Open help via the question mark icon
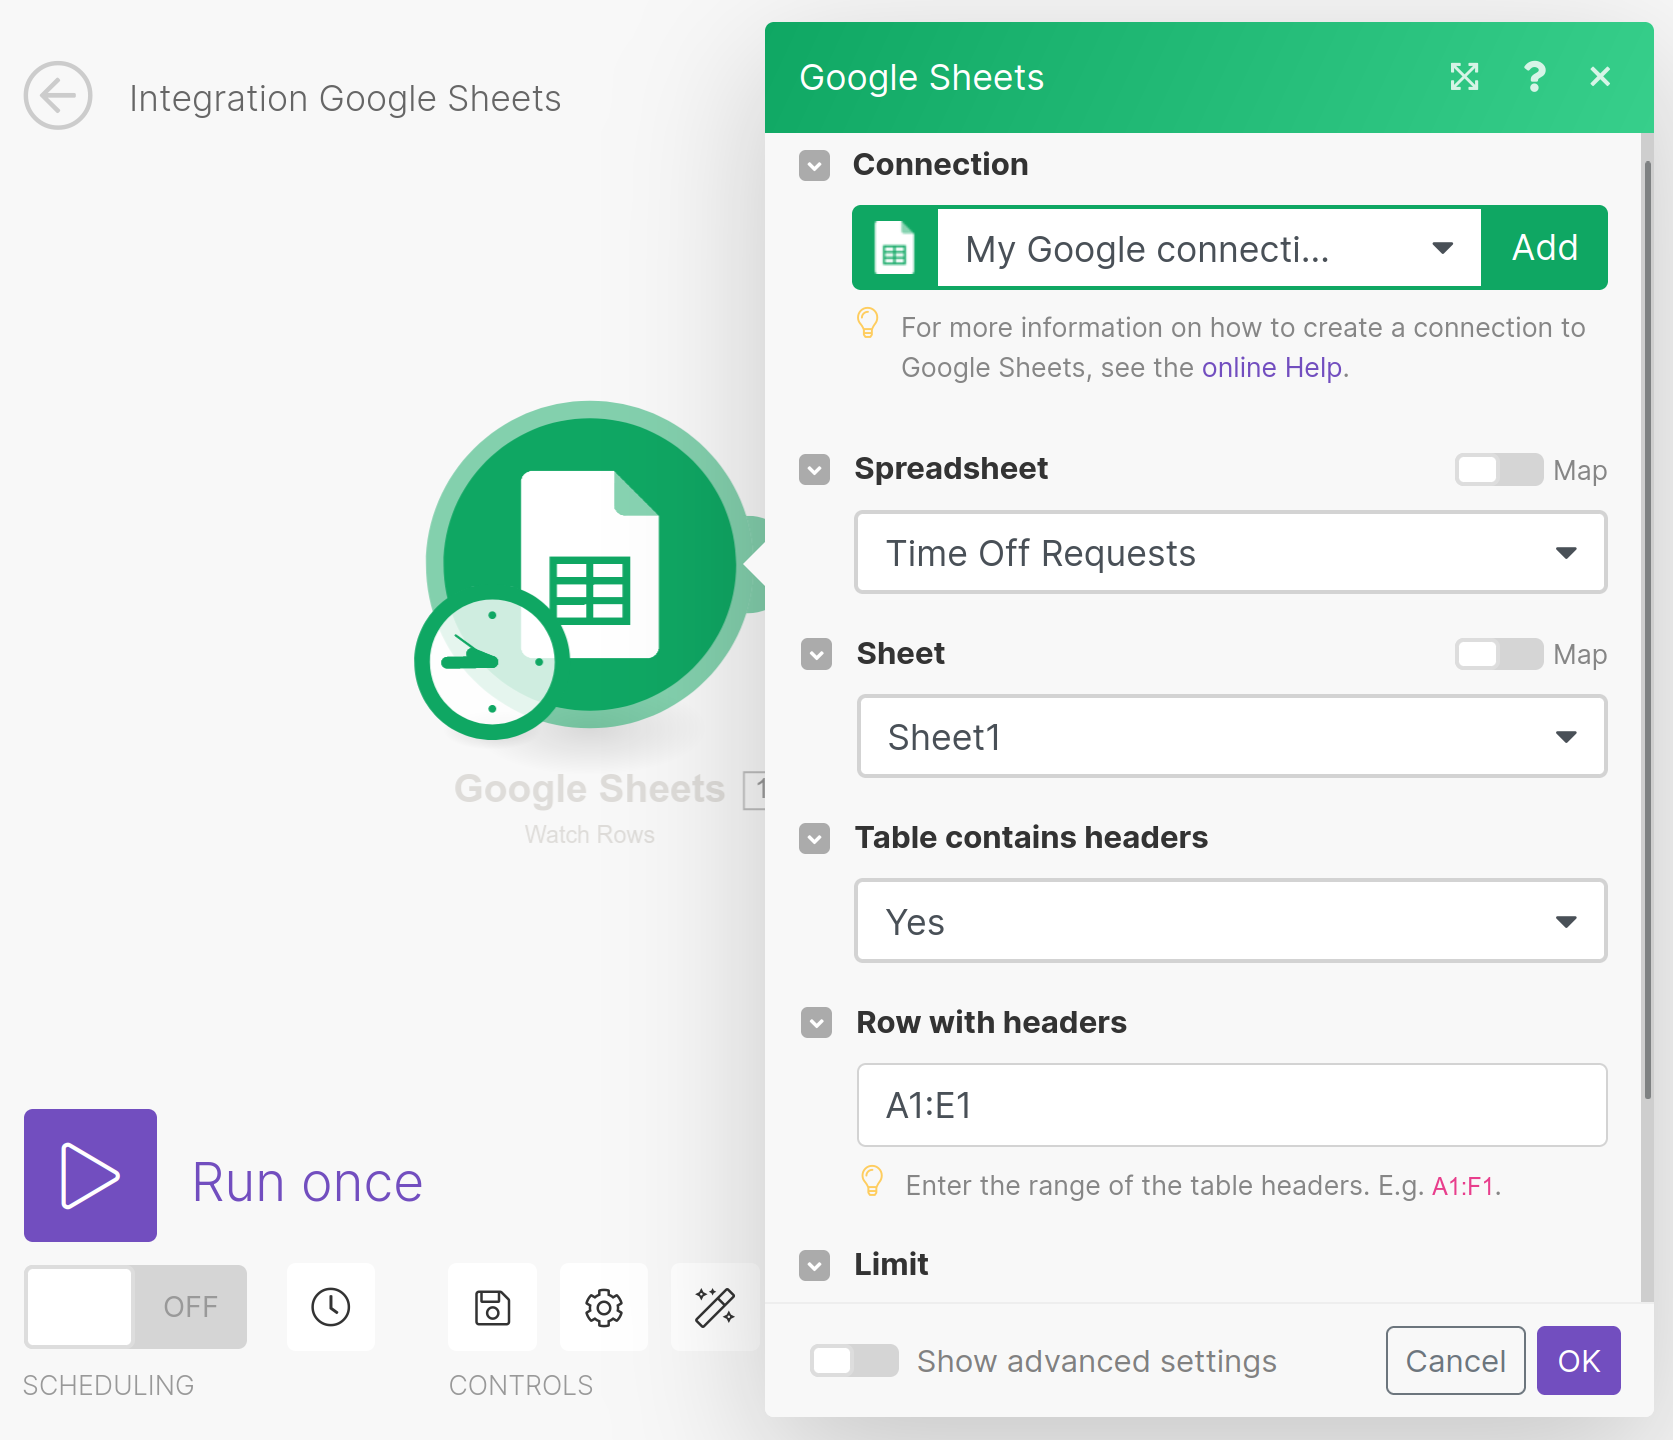Image resolution: width=1673 pixels, height=1440 pixels. 1534,77
